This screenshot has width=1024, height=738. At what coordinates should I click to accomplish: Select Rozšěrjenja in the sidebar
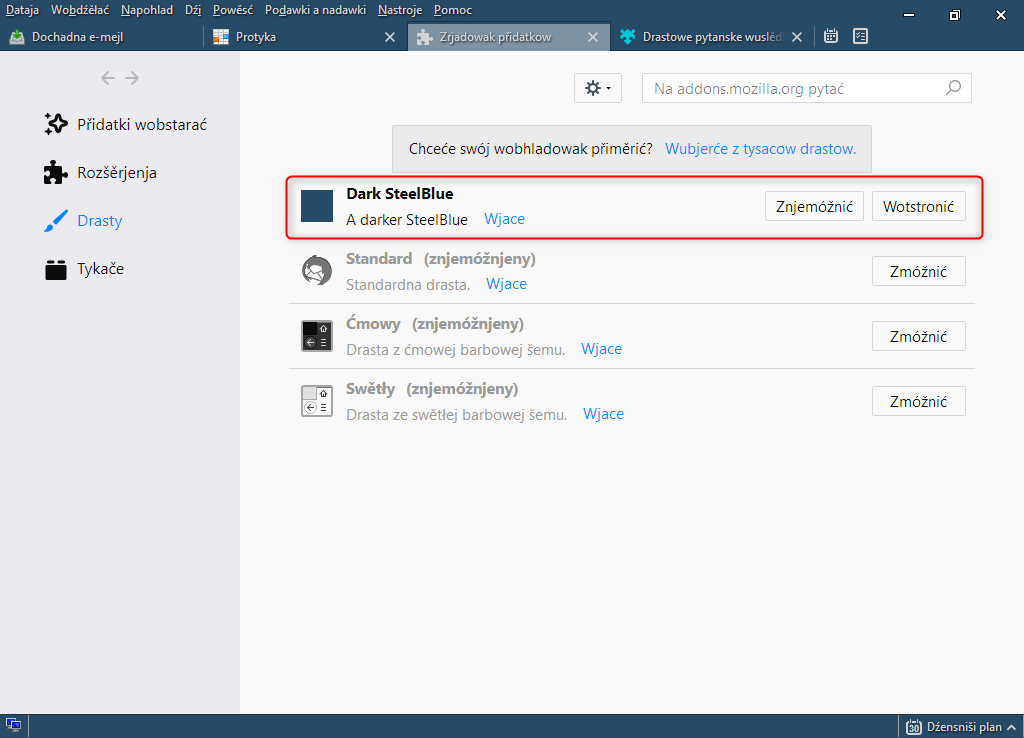click(116, 173)
